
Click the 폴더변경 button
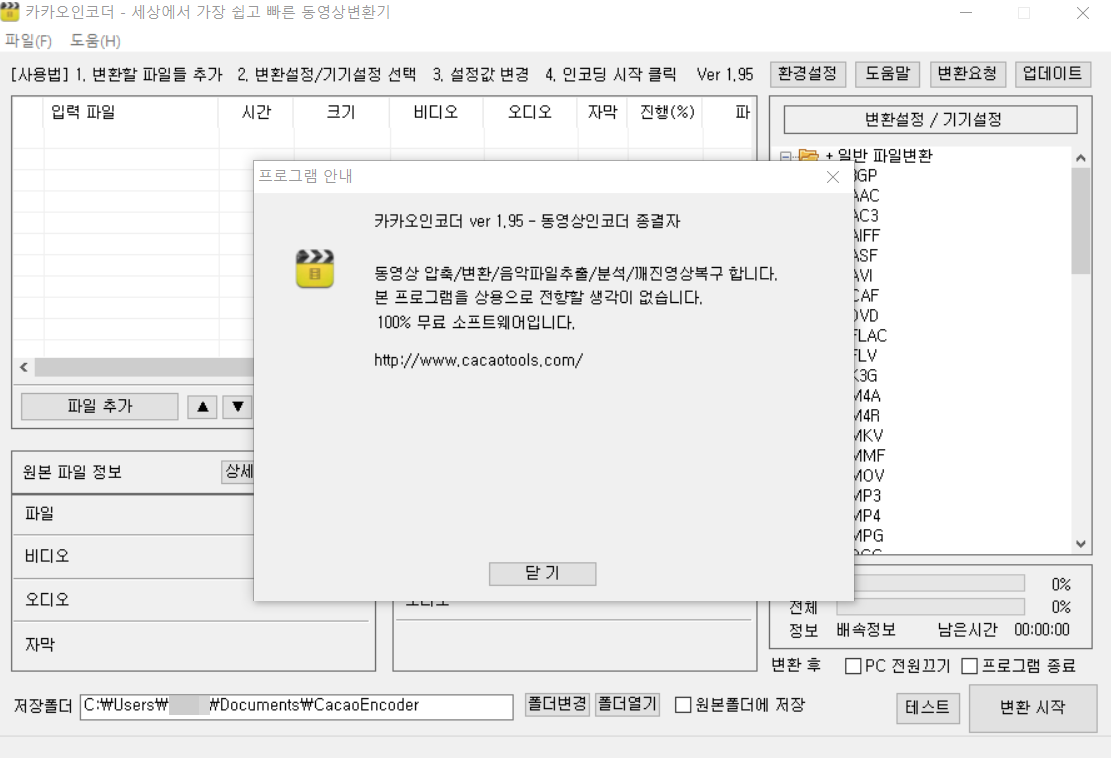pyautogui.click(x=557, y=704)
